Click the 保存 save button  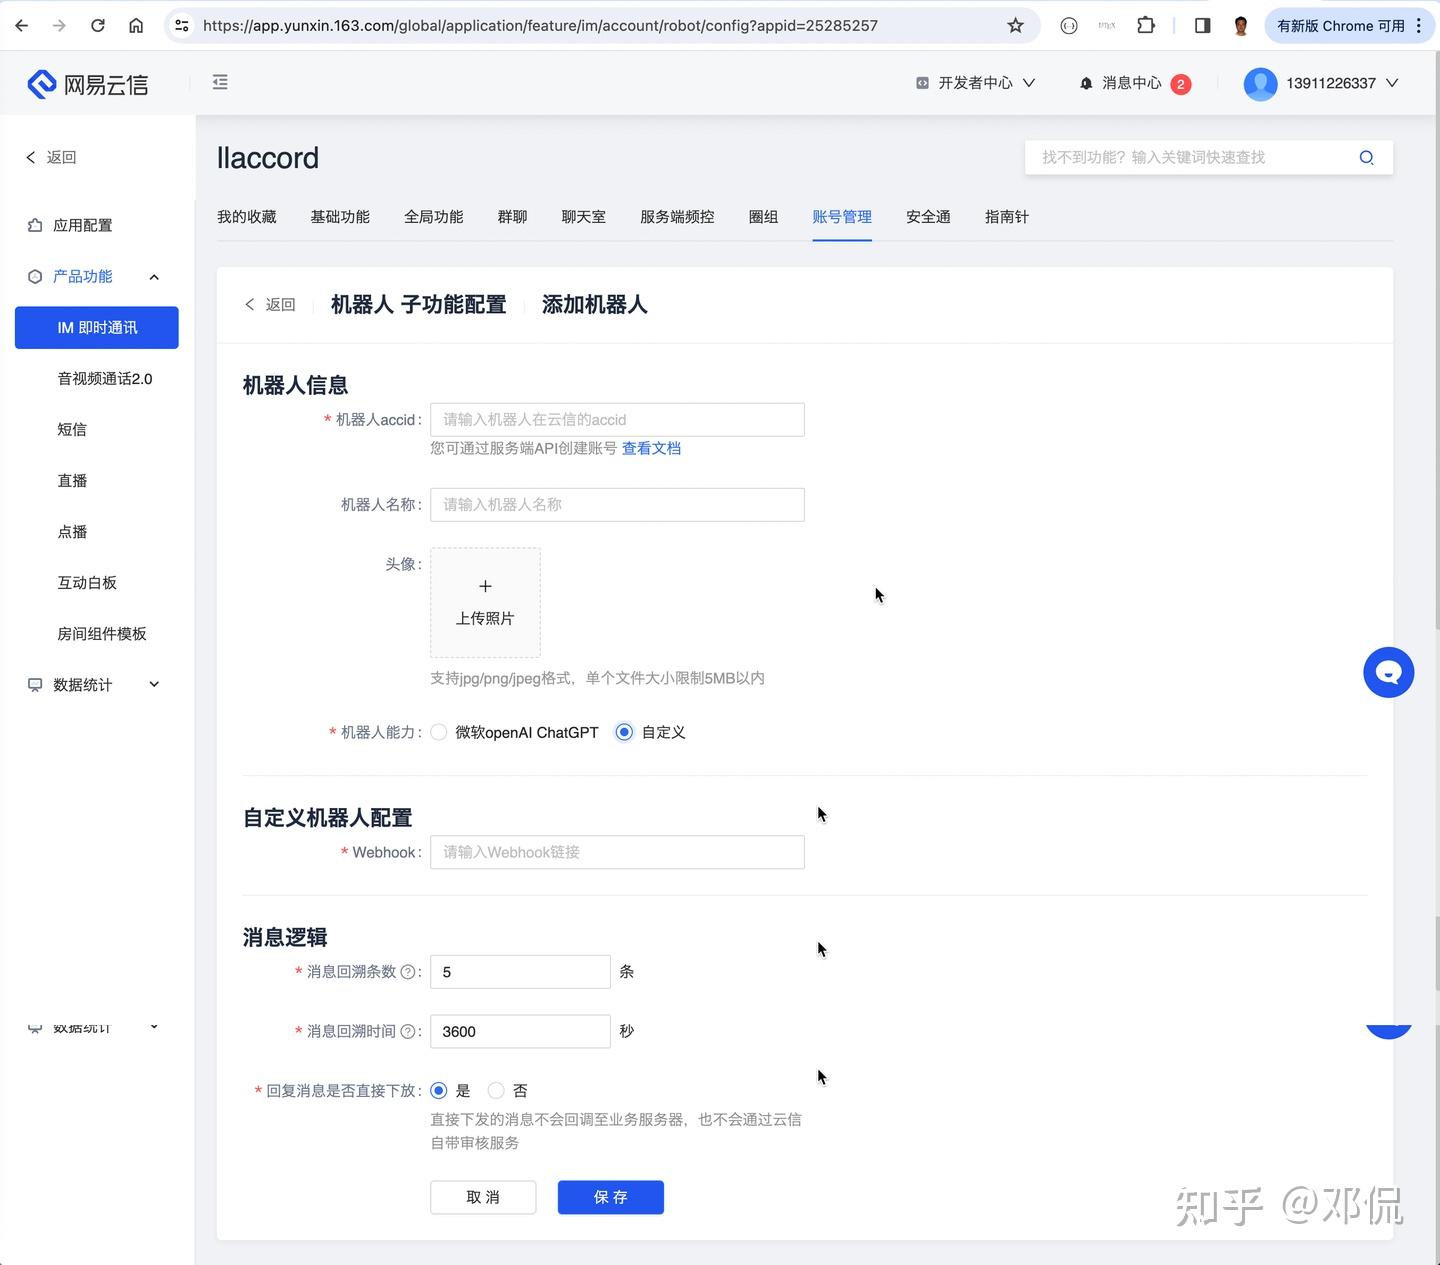coord(610,1197)
